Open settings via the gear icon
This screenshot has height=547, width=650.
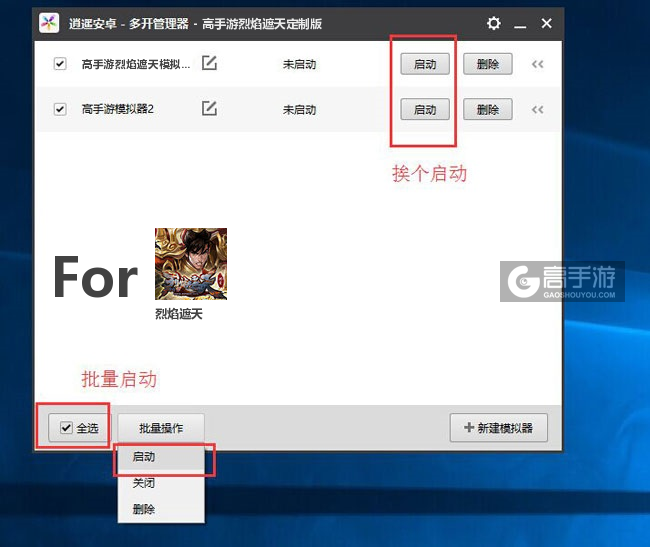coord(493,23)
